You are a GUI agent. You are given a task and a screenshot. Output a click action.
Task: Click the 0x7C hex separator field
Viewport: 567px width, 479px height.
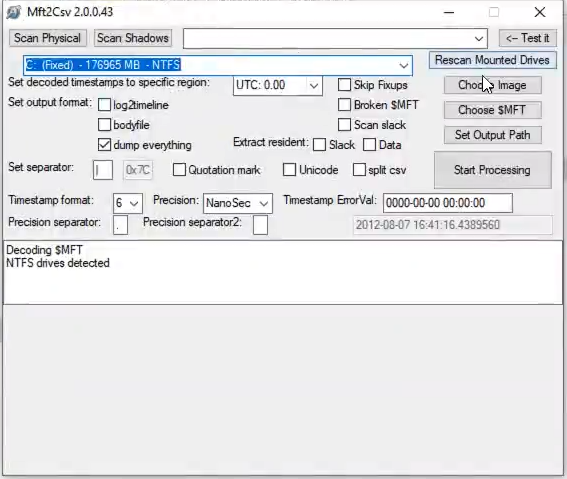click(138, 170)
